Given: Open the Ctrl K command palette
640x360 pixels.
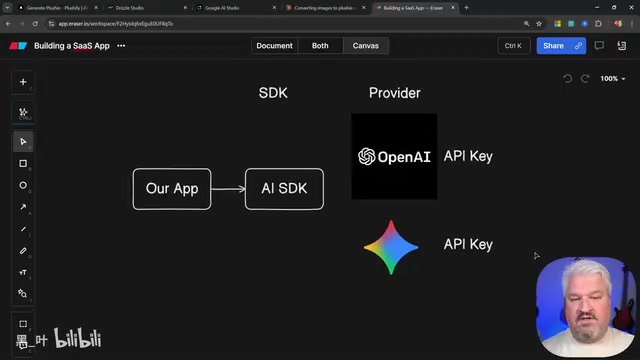Looking at the screenshot, I should coord(513,46).
